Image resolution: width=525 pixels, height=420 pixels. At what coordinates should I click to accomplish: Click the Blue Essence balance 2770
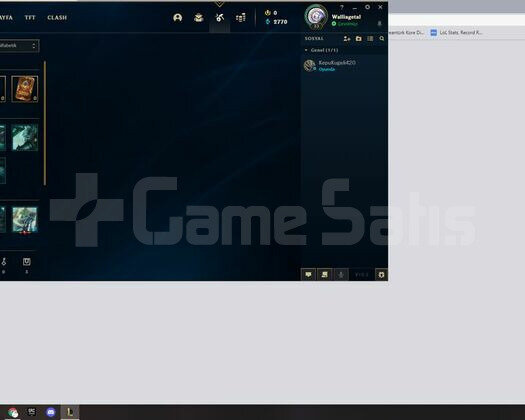point(277,22)
